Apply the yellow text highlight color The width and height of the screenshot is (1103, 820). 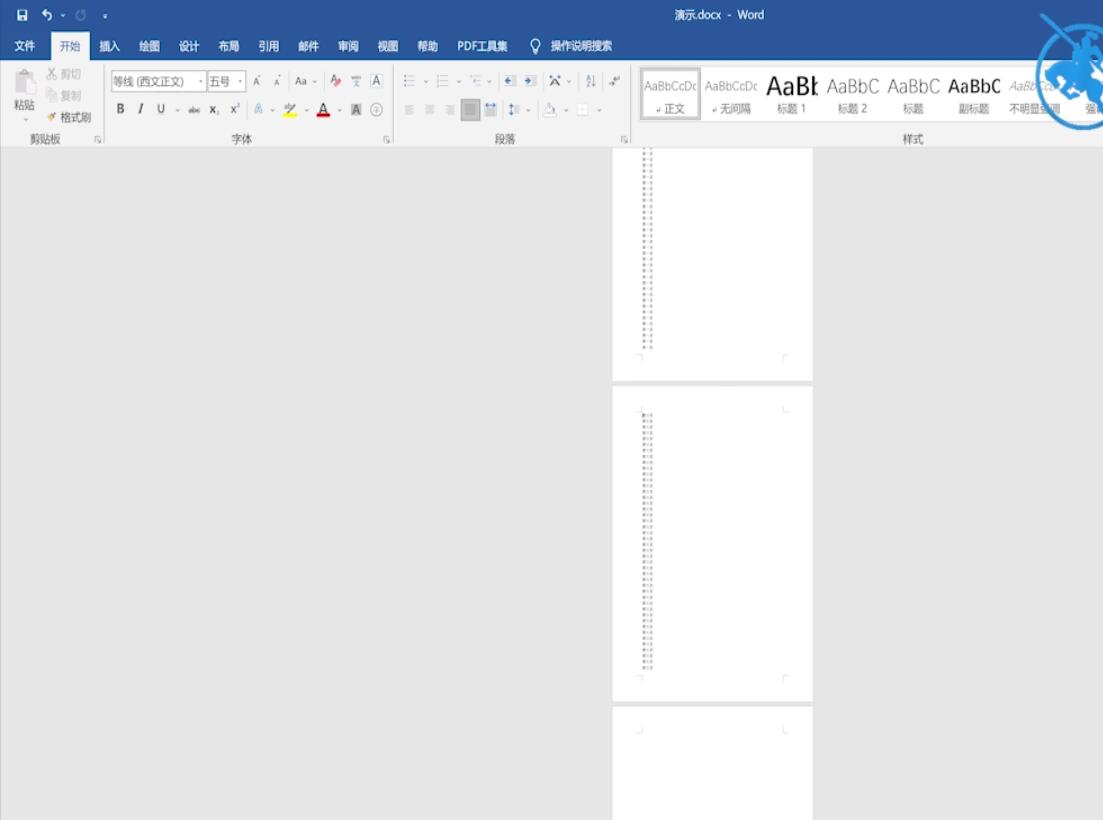(290, 110)
